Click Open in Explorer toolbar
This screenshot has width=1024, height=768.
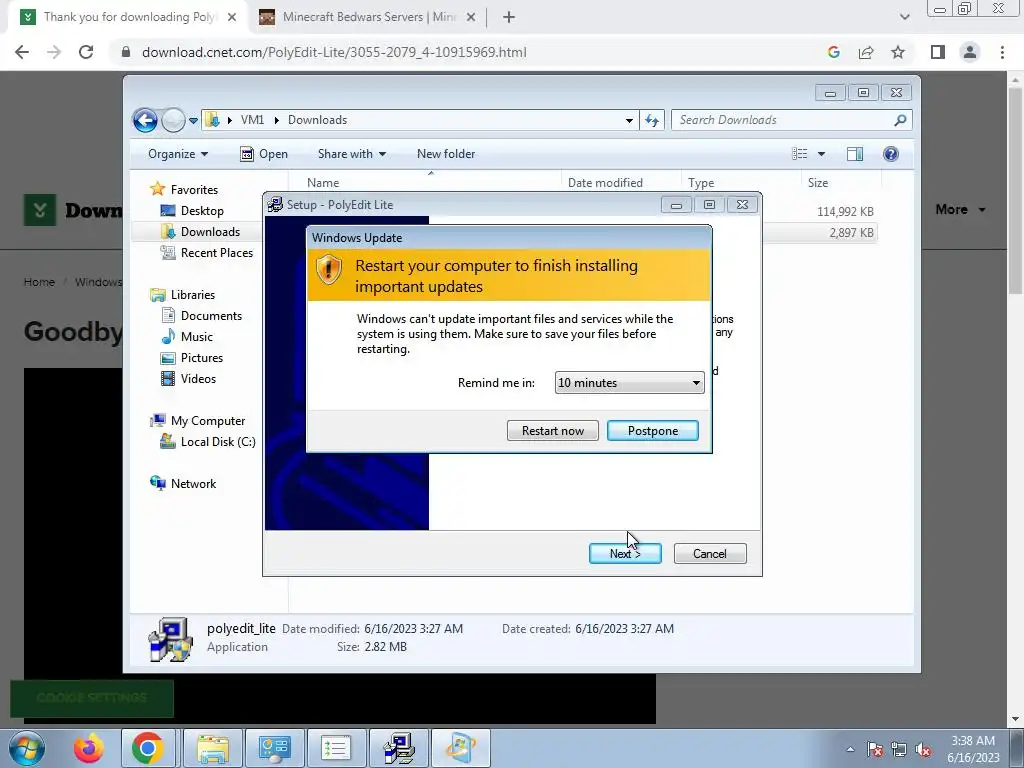[264, 154]
